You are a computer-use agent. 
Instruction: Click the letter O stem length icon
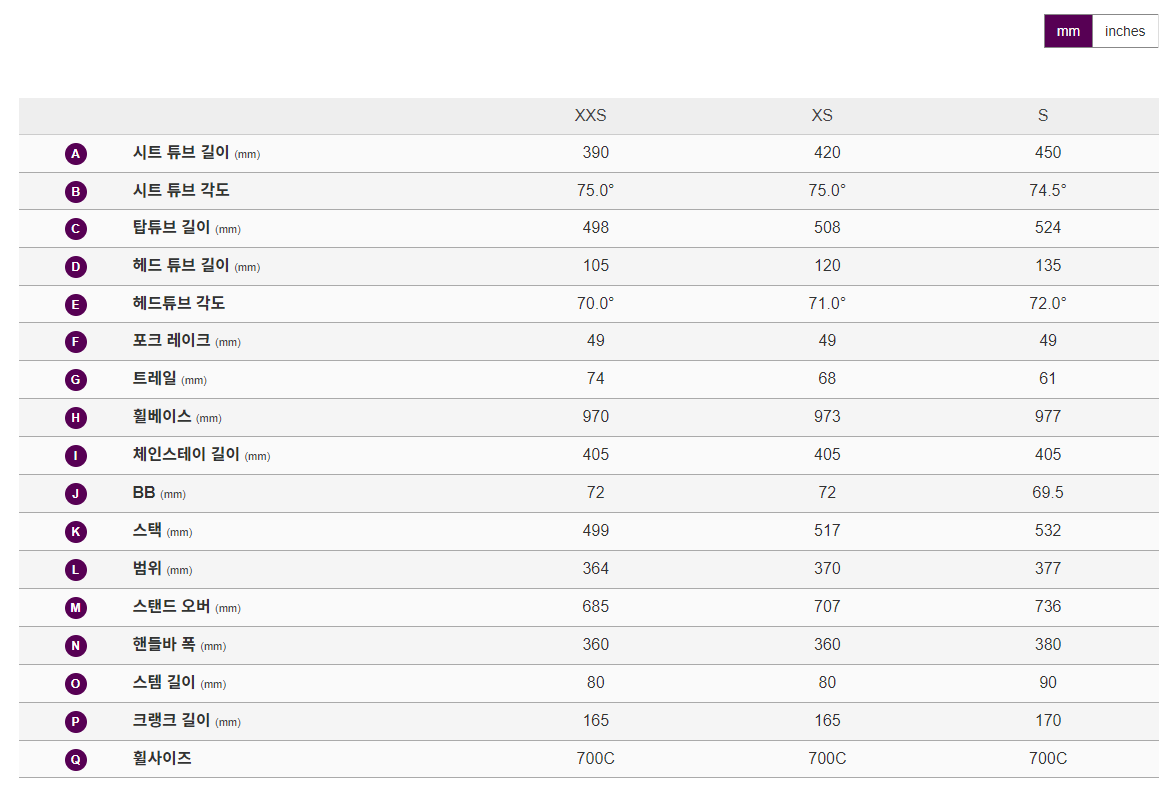click(x=76, y=684)
